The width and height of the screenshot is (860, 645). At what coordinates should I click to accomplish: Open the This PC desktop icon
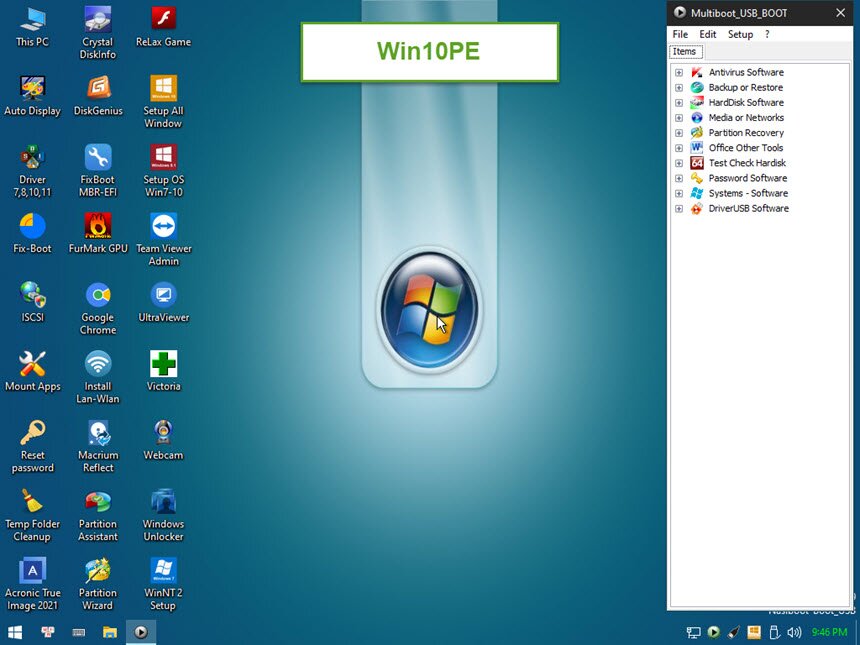(32, 27)
